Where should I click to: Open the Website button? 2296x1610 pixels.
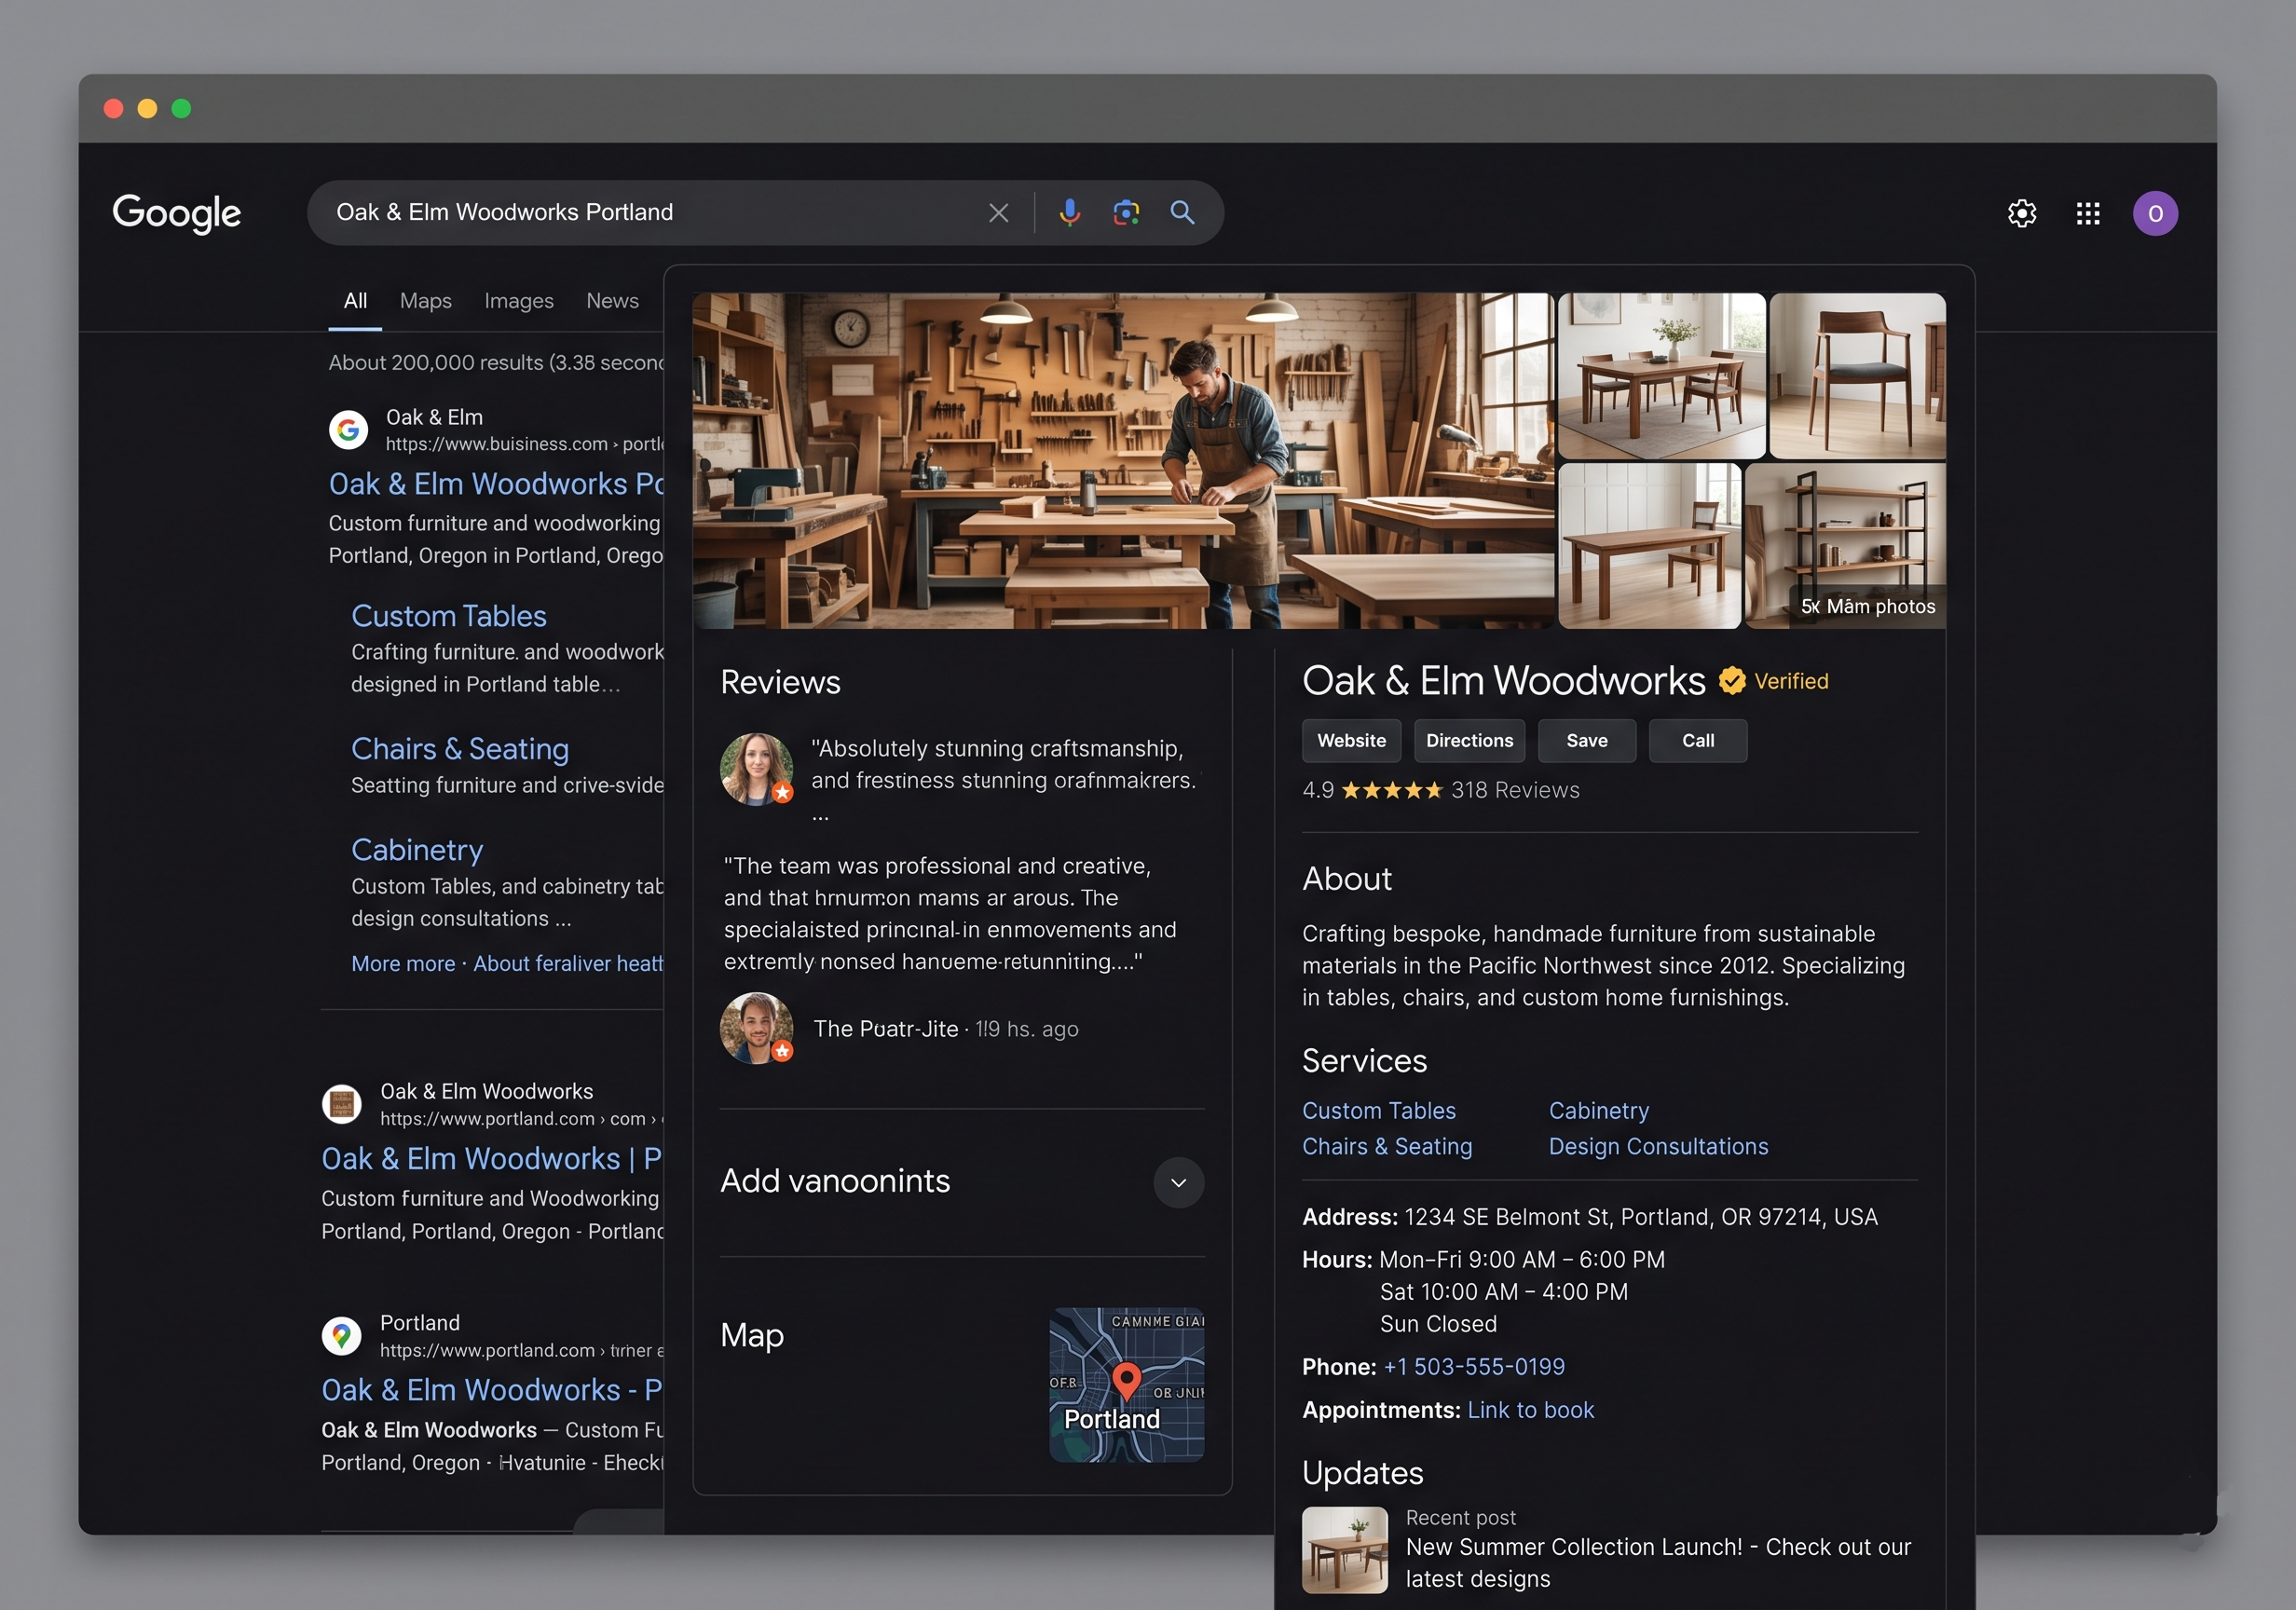[x=1351, y=741]
